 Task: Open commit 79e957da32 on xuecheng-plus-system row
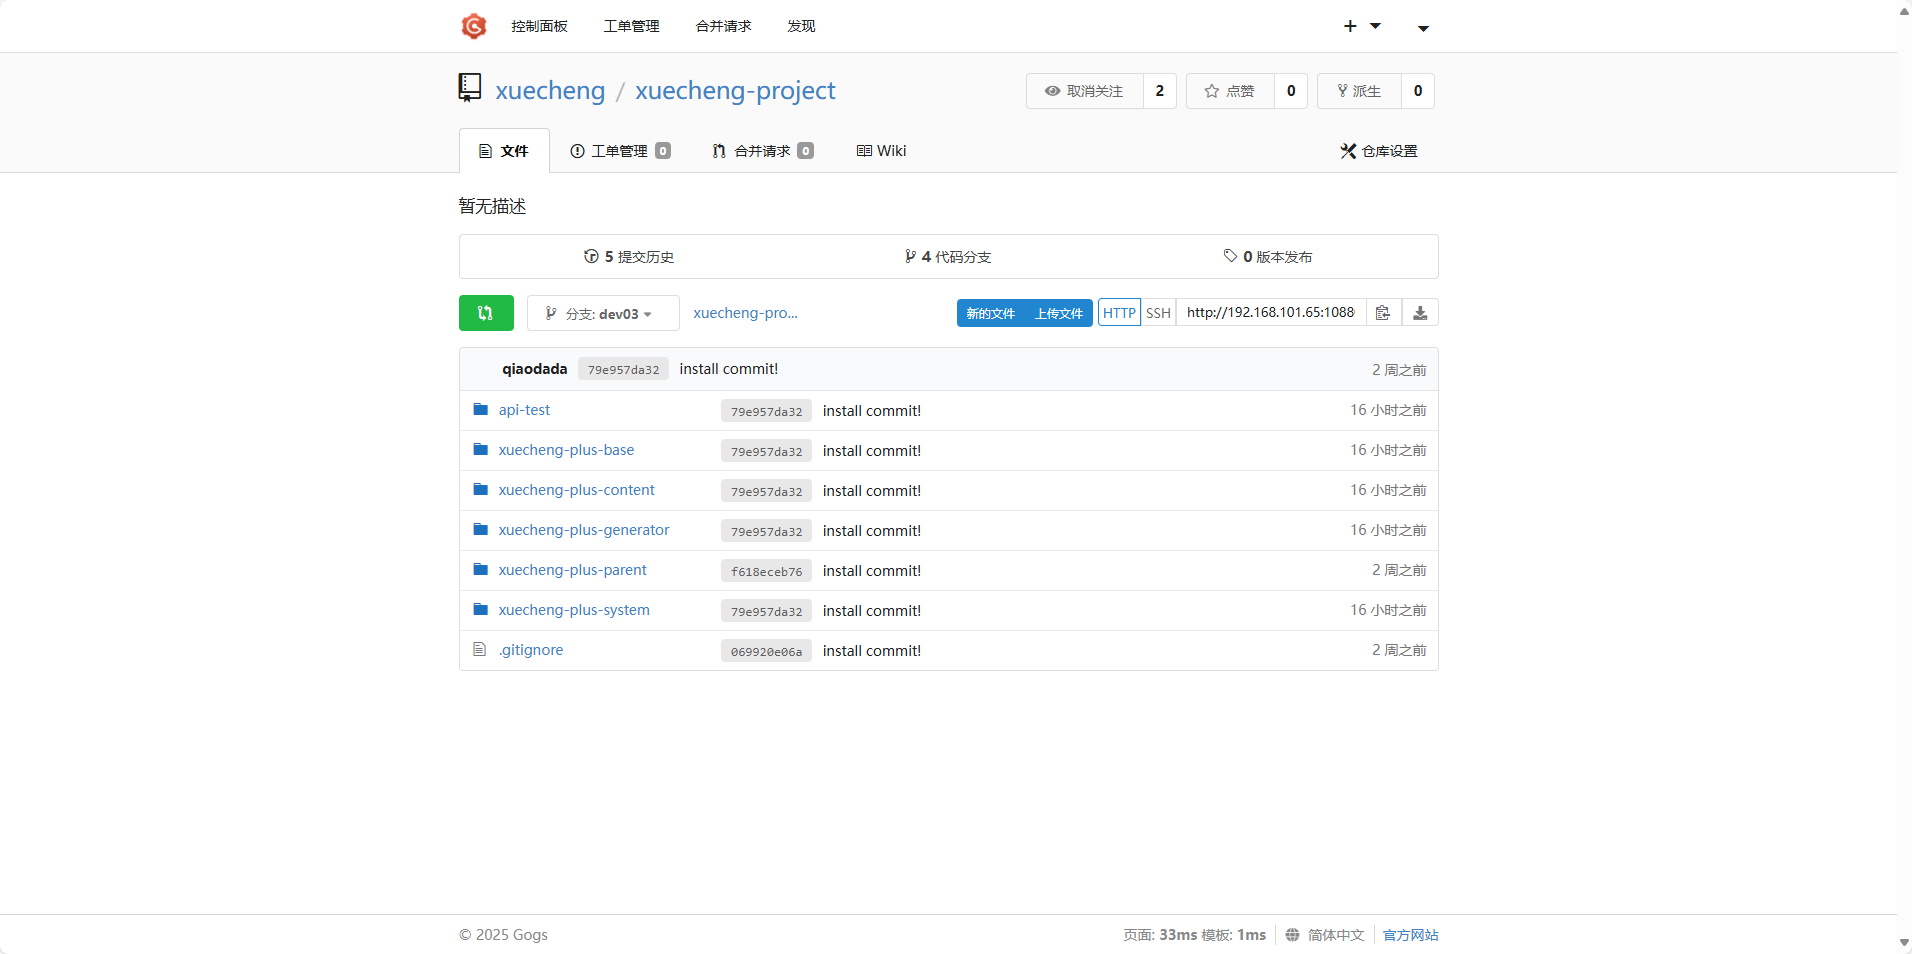coord(766,611)
